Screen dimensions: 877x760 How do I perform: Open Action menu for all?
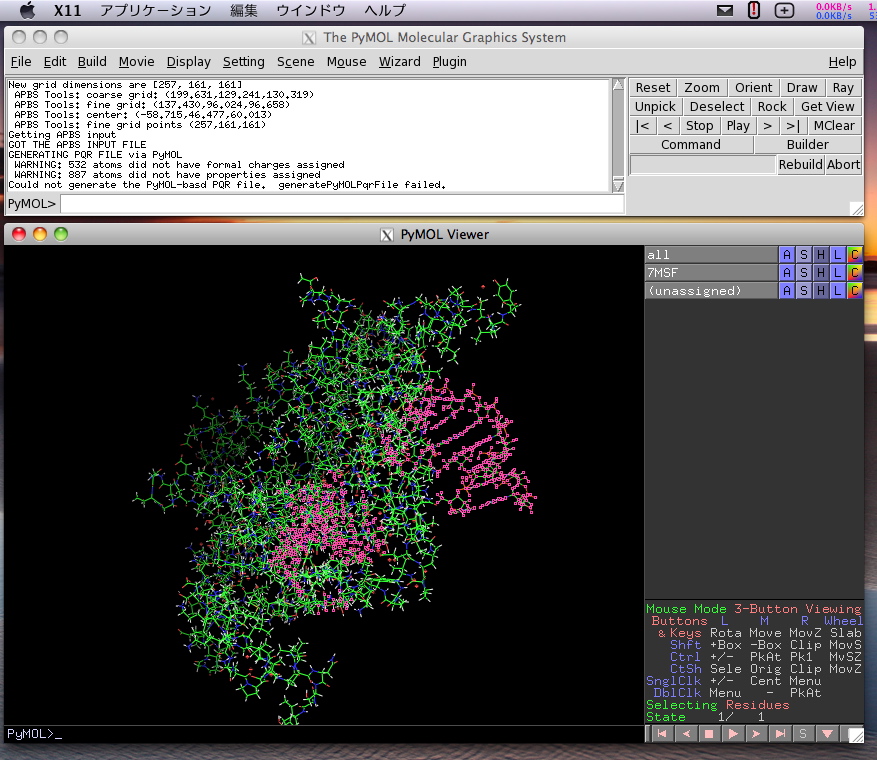(x=787, y=255)
